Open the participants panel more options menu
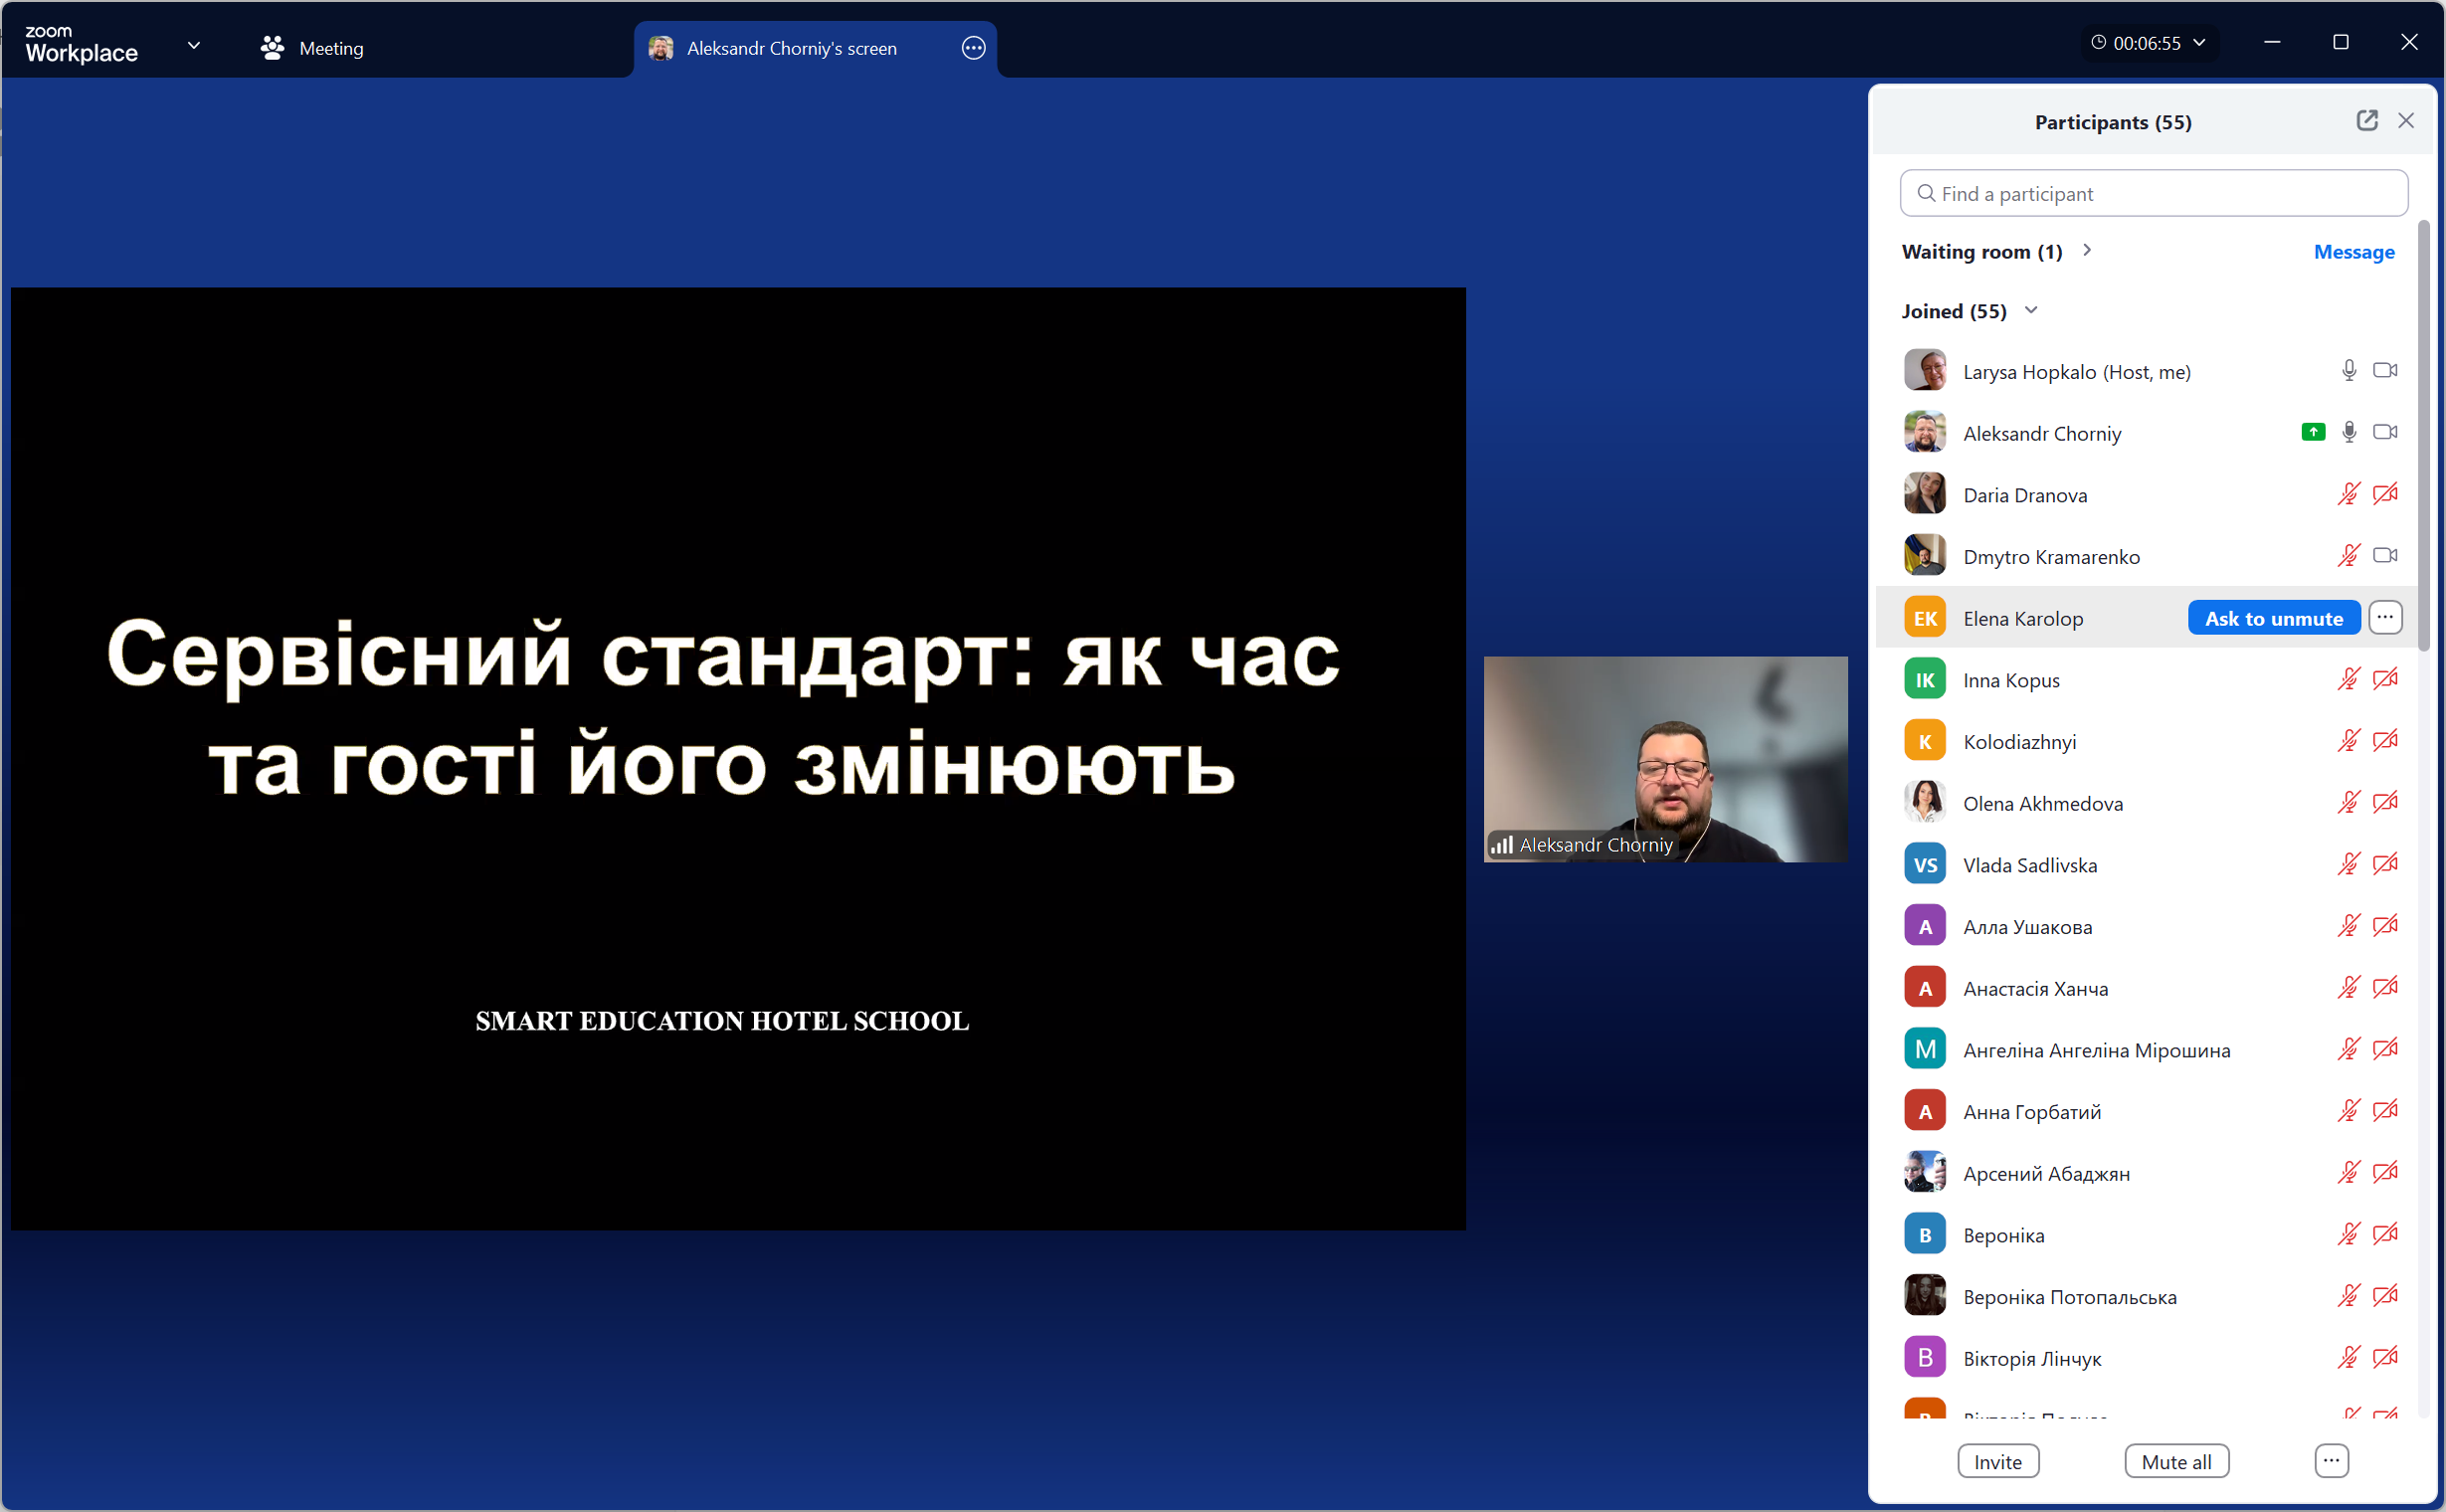This screenshot has height=1512, width=2446. point(2331,1461)
